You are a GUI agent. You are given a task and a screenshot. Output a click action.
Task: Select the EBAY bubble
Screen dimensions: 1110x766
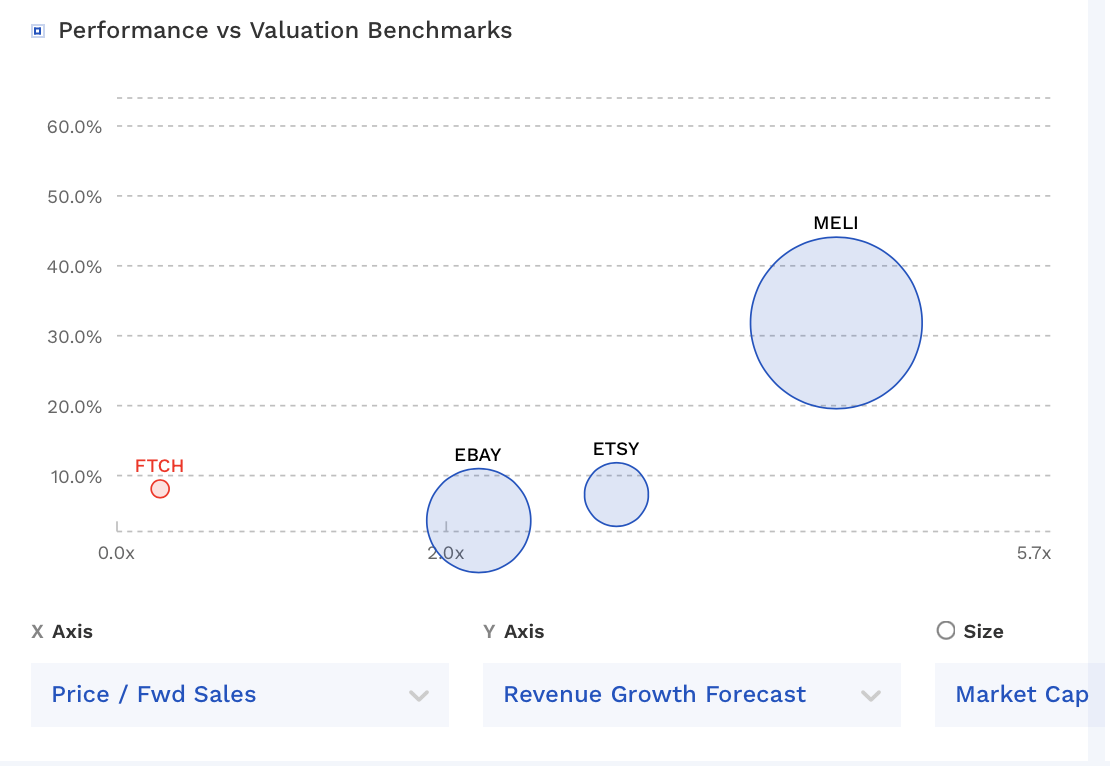[478, 520]
